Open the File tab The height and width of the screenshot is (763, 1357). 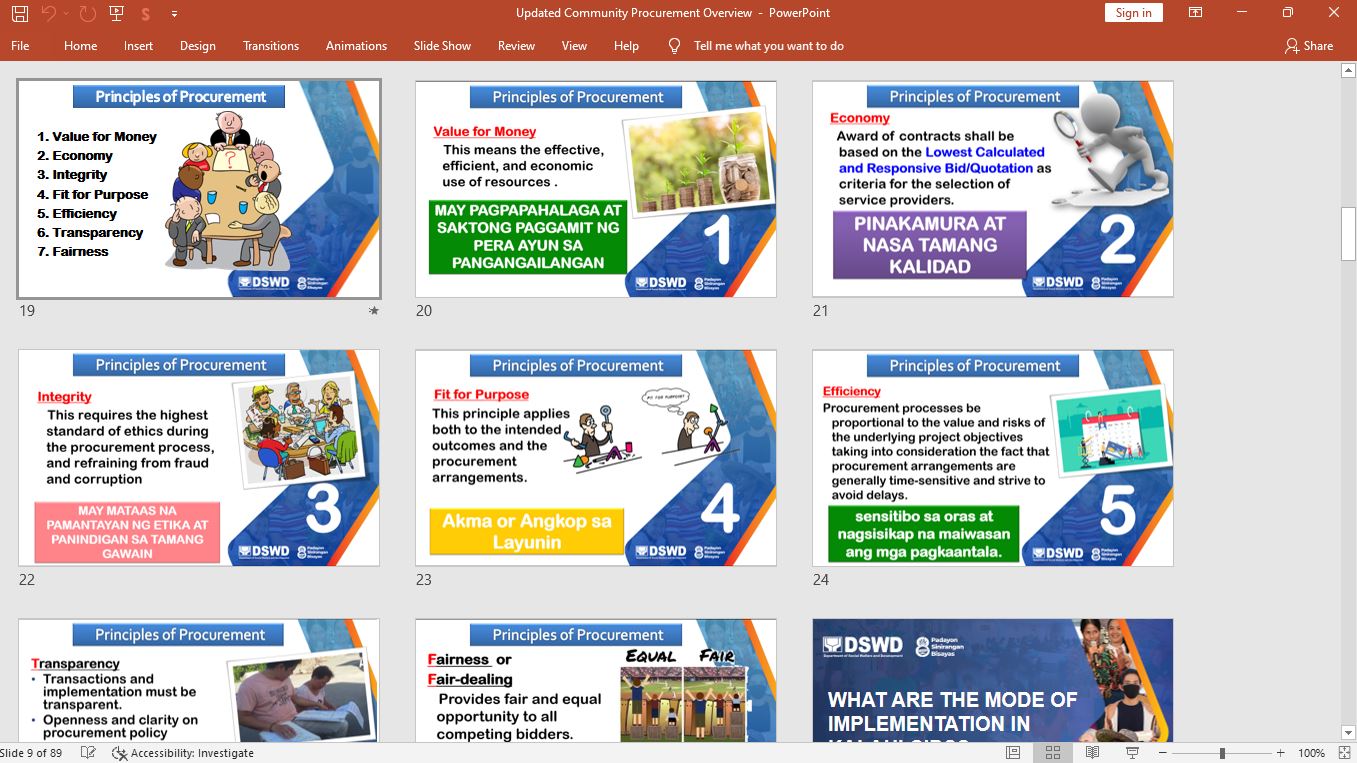point(20,46)
